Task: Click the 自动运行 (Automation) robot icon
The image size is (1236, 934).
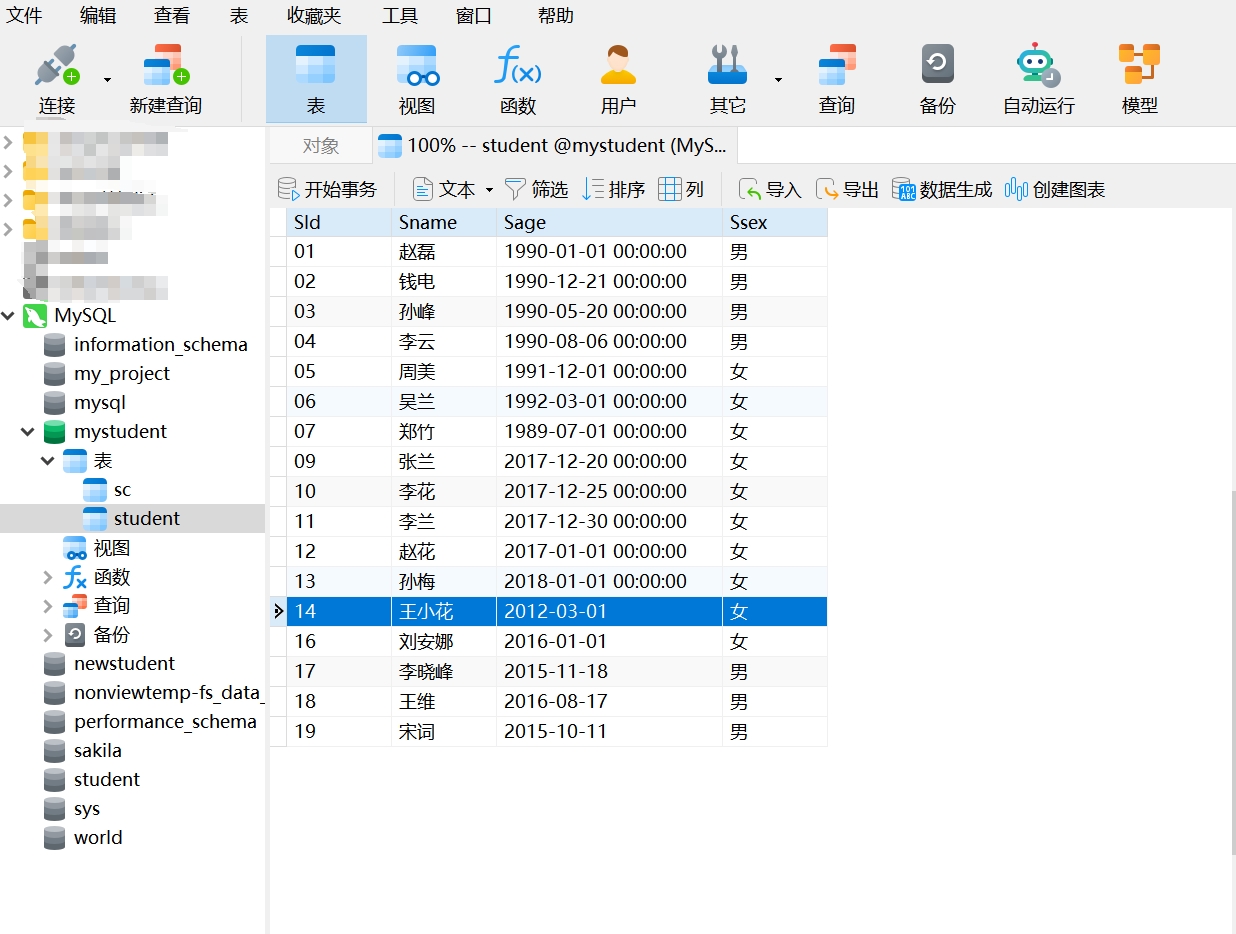Action: [x=1038, y=67]
